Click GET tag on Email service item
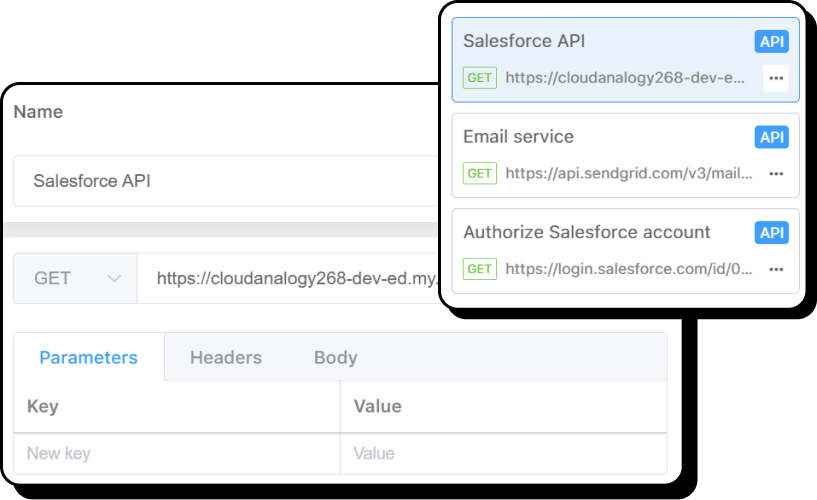 tap(480, 173)
